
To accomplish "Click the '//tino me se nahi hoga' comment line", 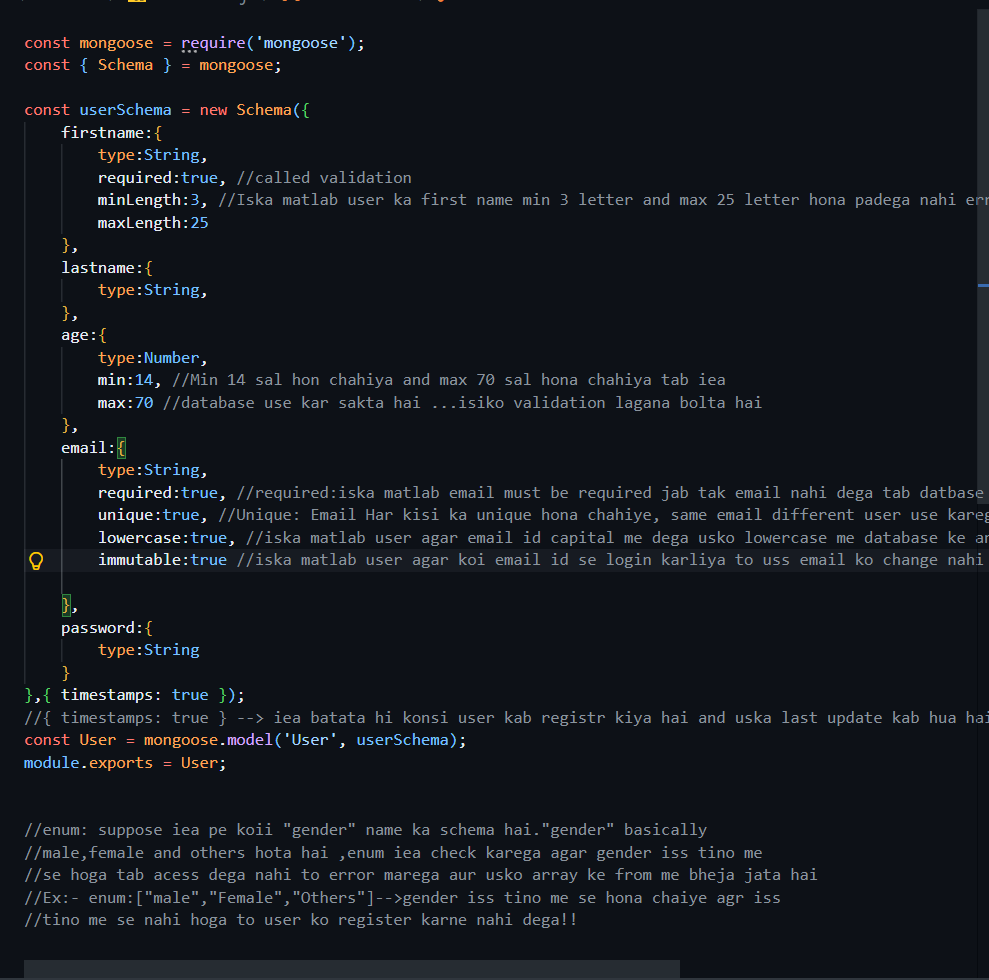I will click(x=300, y=920).
